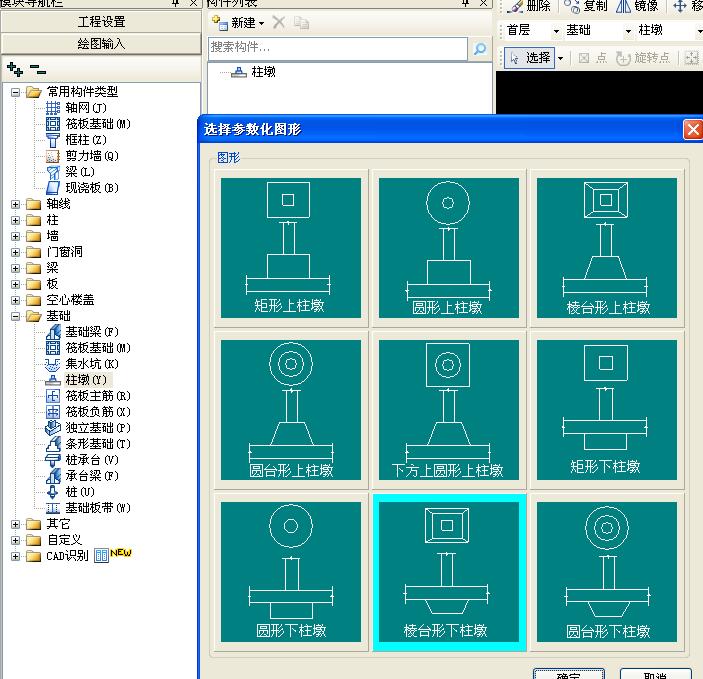Select the 圆台形下柱墩 shape thumbnail
Image resolution: width=703 pixels, height=679 pixels.
pos(607,572)
